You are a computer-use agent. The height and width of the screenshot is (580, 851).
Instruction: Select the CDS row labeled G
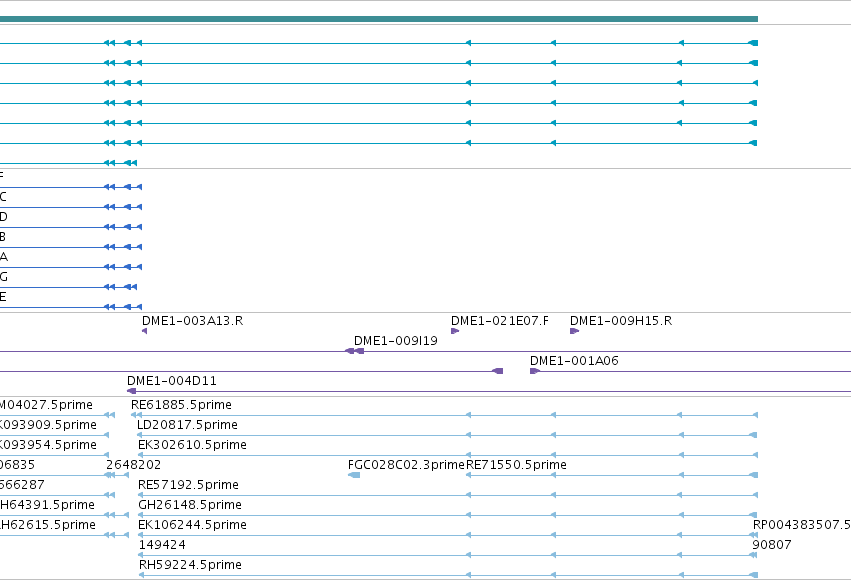click(68, 287)
